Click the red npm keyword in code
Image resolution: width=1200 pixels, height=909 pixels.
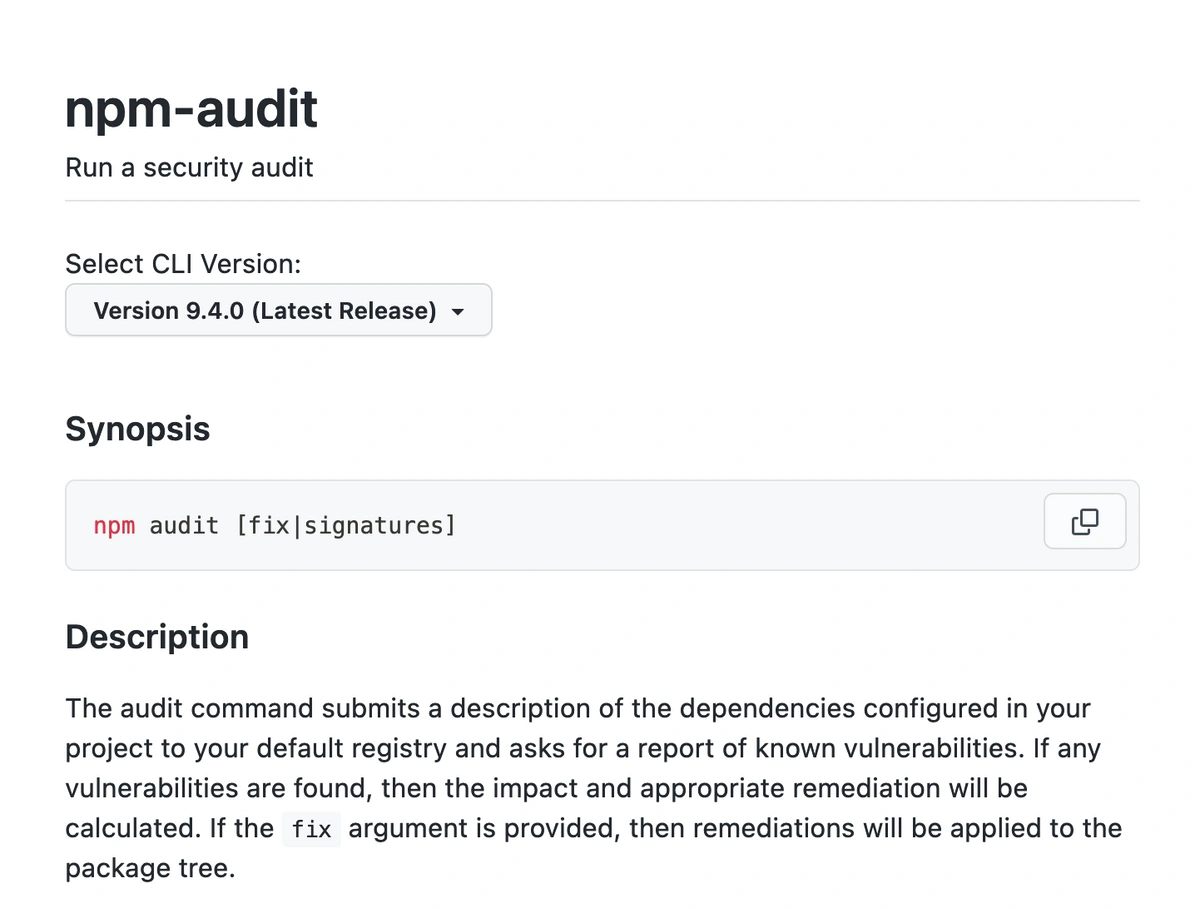[114, 525]
